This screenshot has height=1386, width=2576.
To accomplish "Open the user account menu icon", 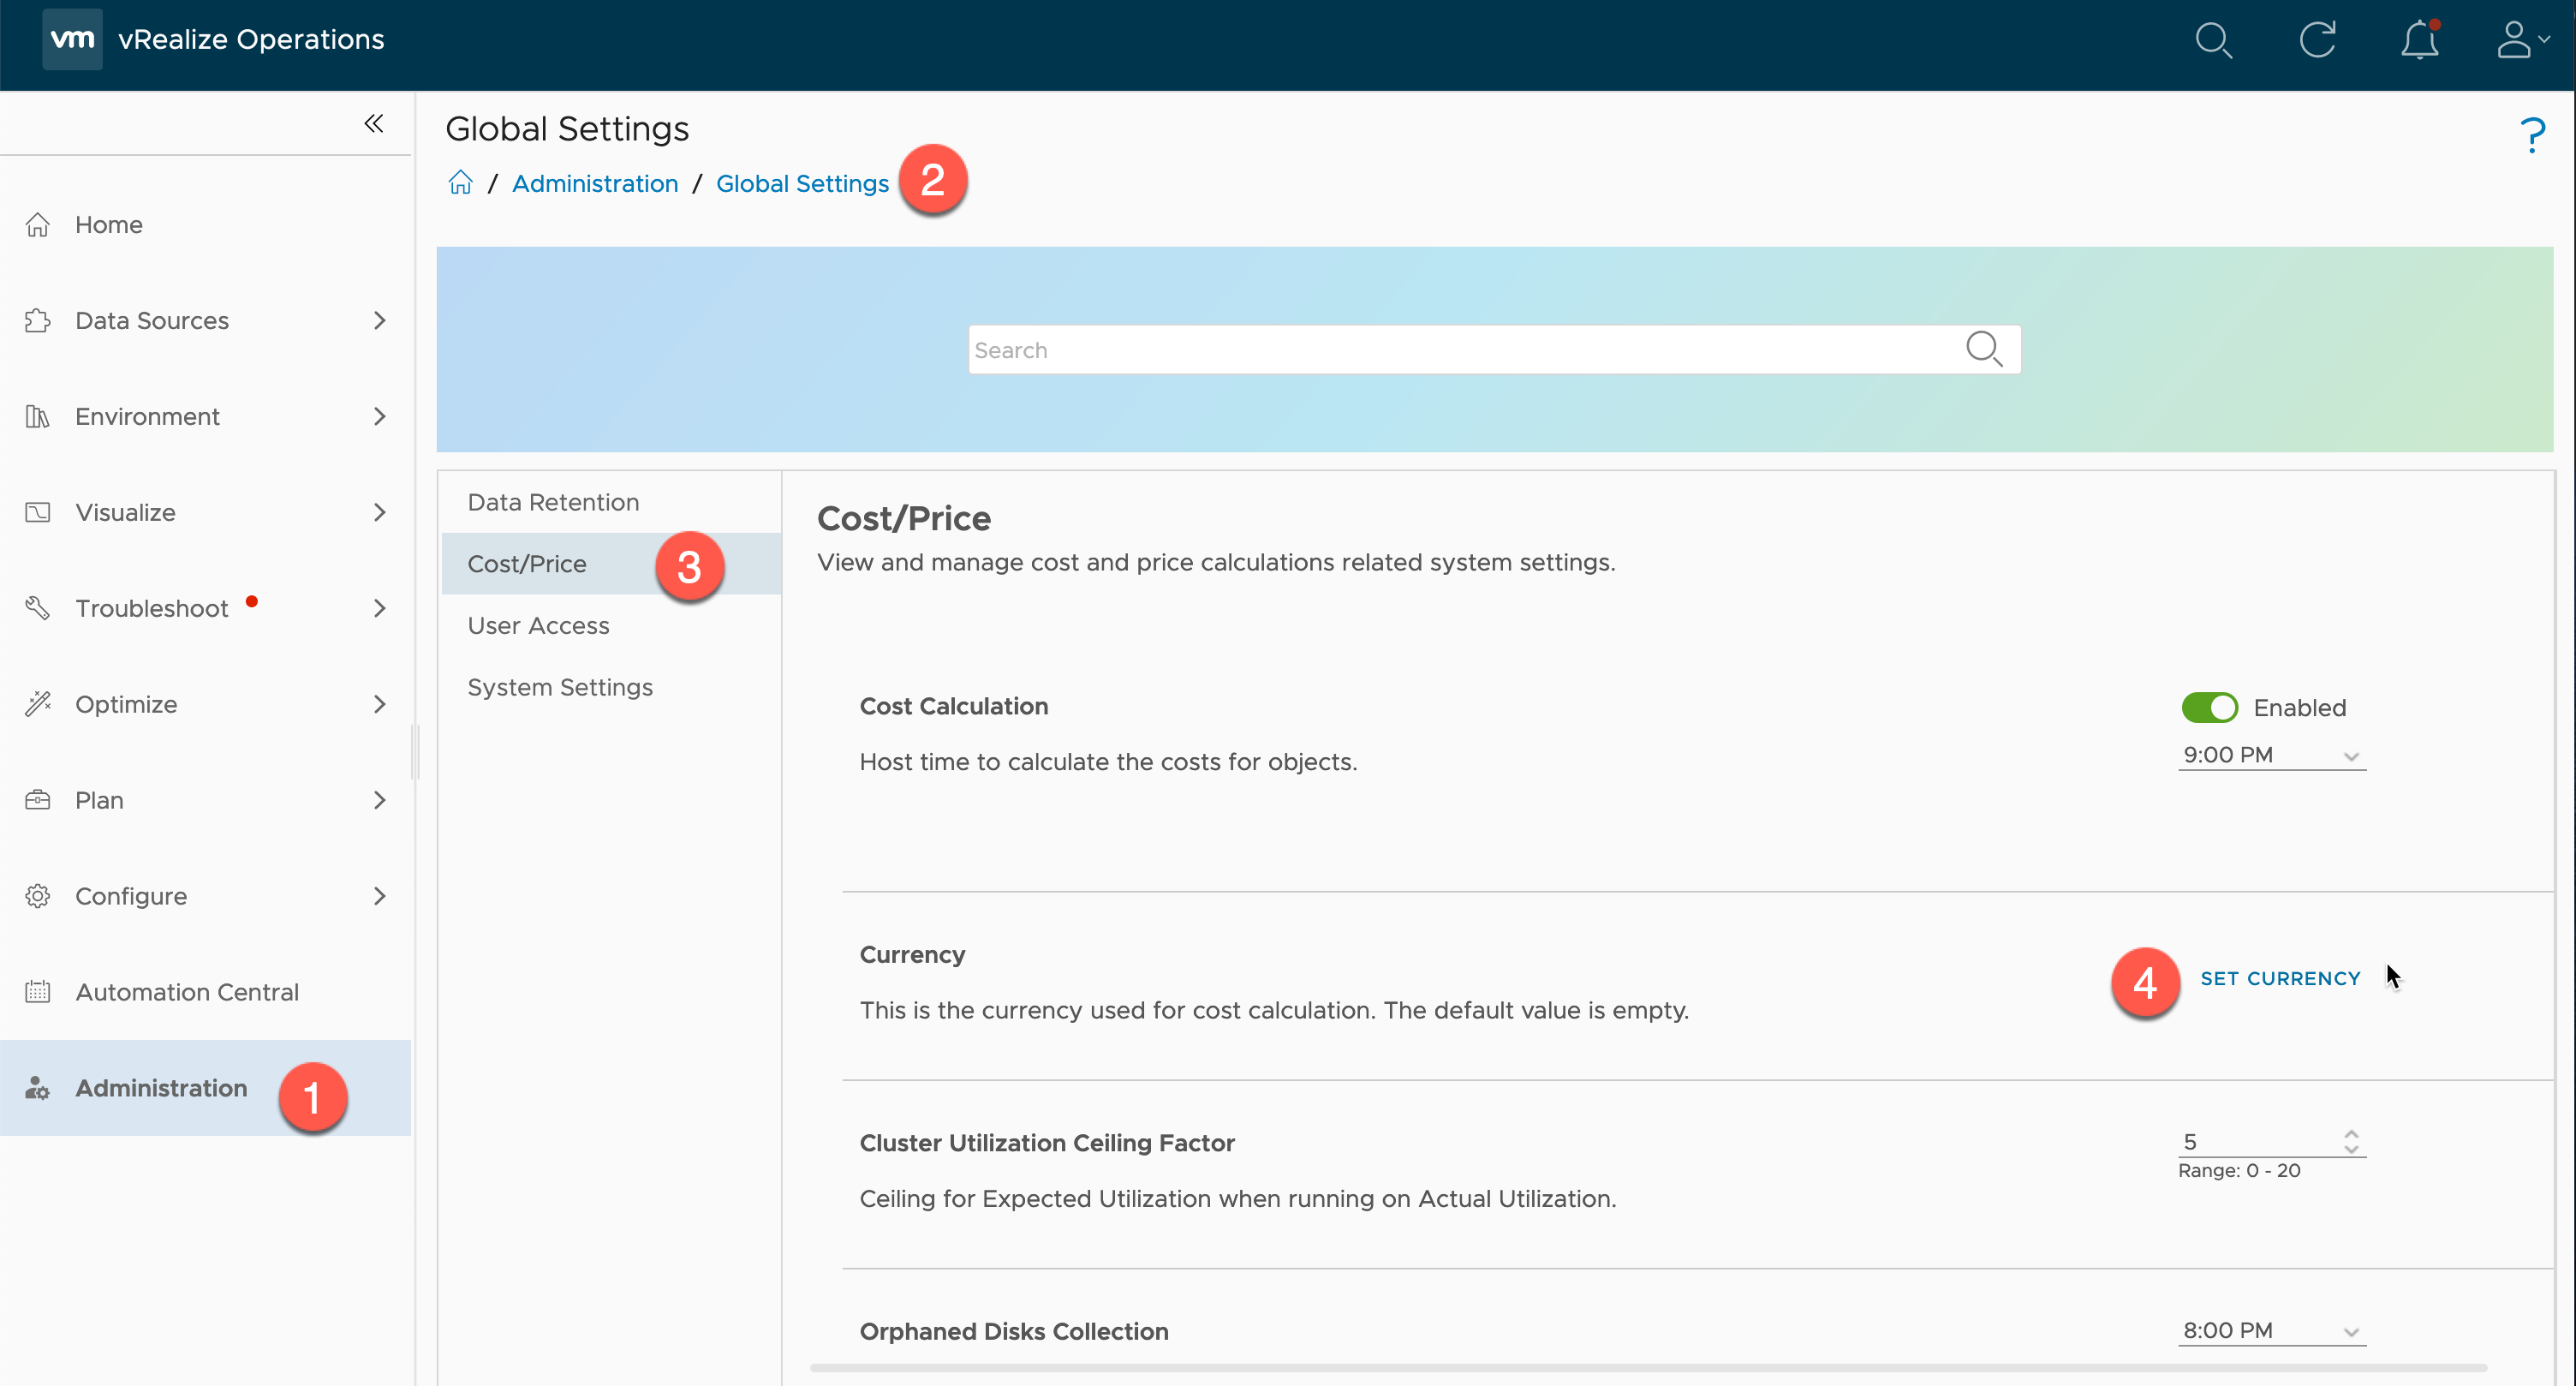I will pyautogui.click(x=2522, y=40).
